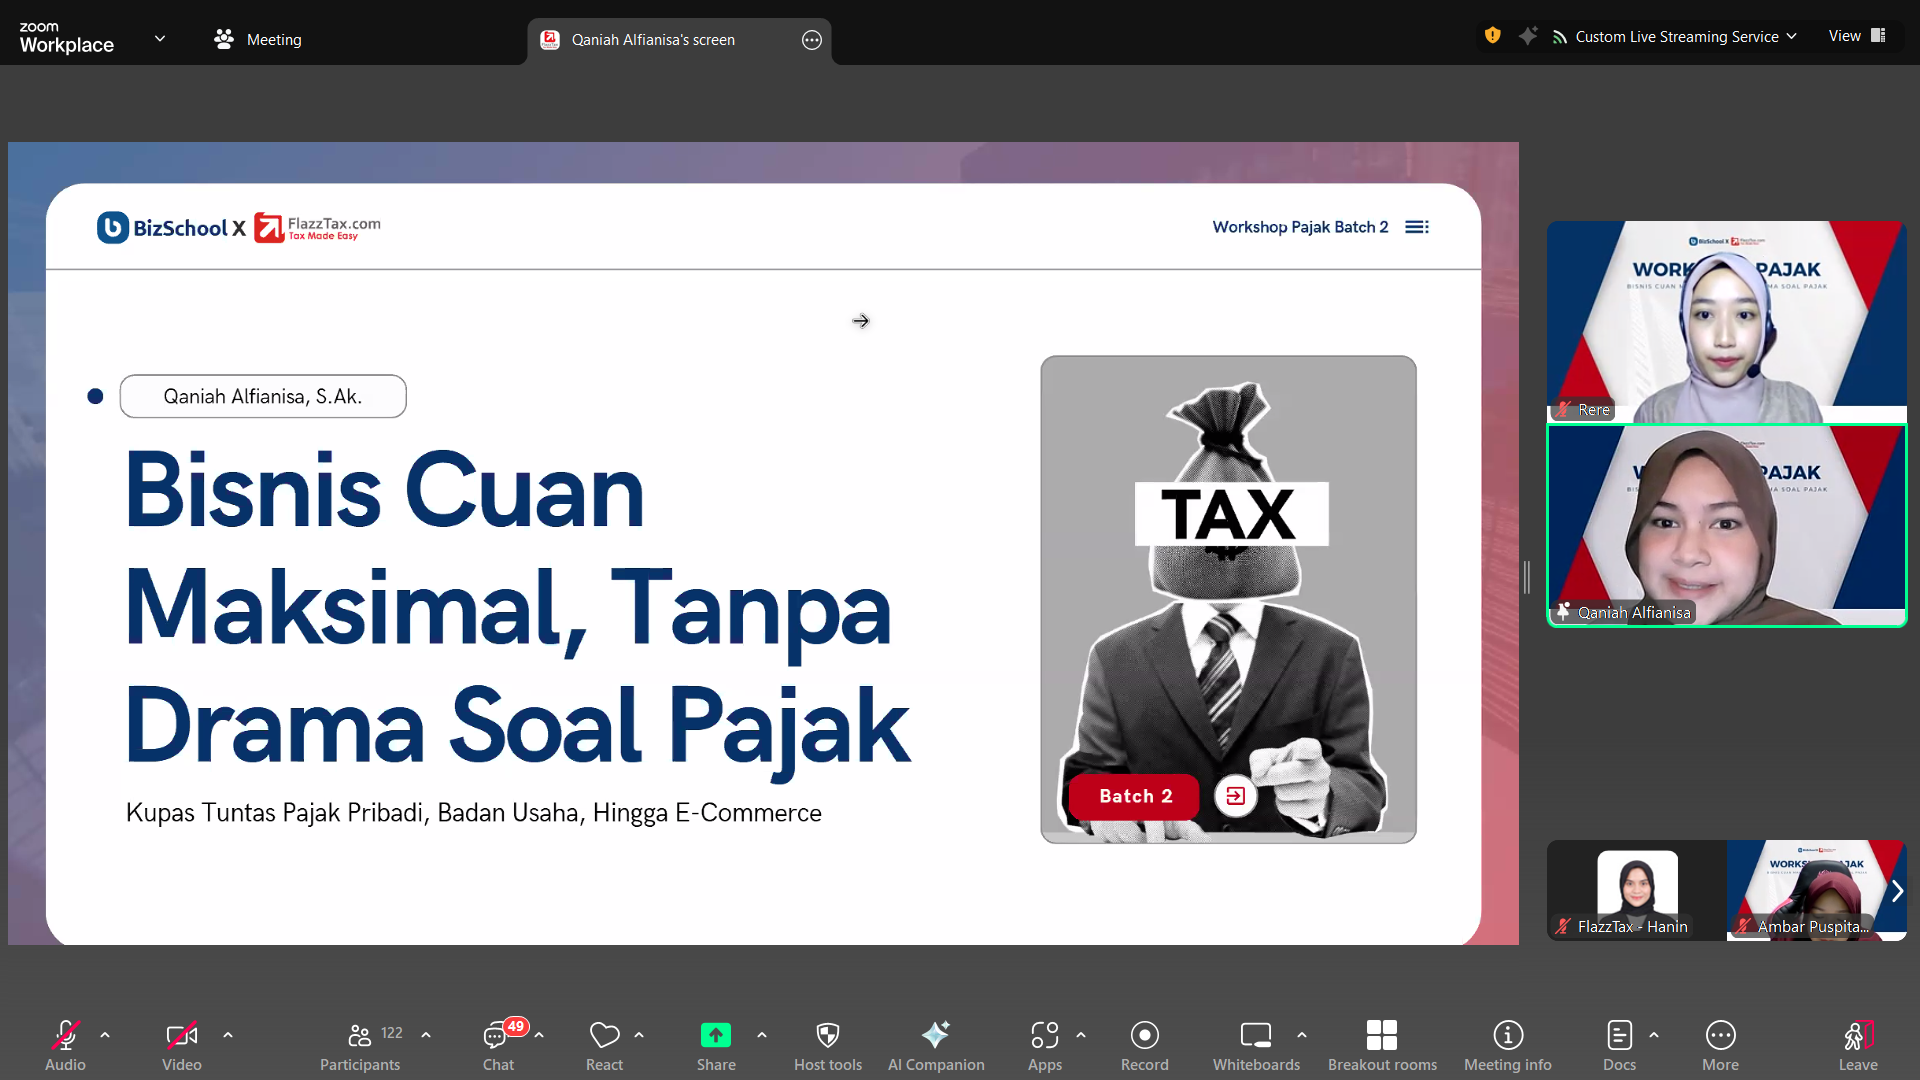Start recording with Record button
The width and height of the screenshot is (1920, 1080).
coord(1144,1035)
